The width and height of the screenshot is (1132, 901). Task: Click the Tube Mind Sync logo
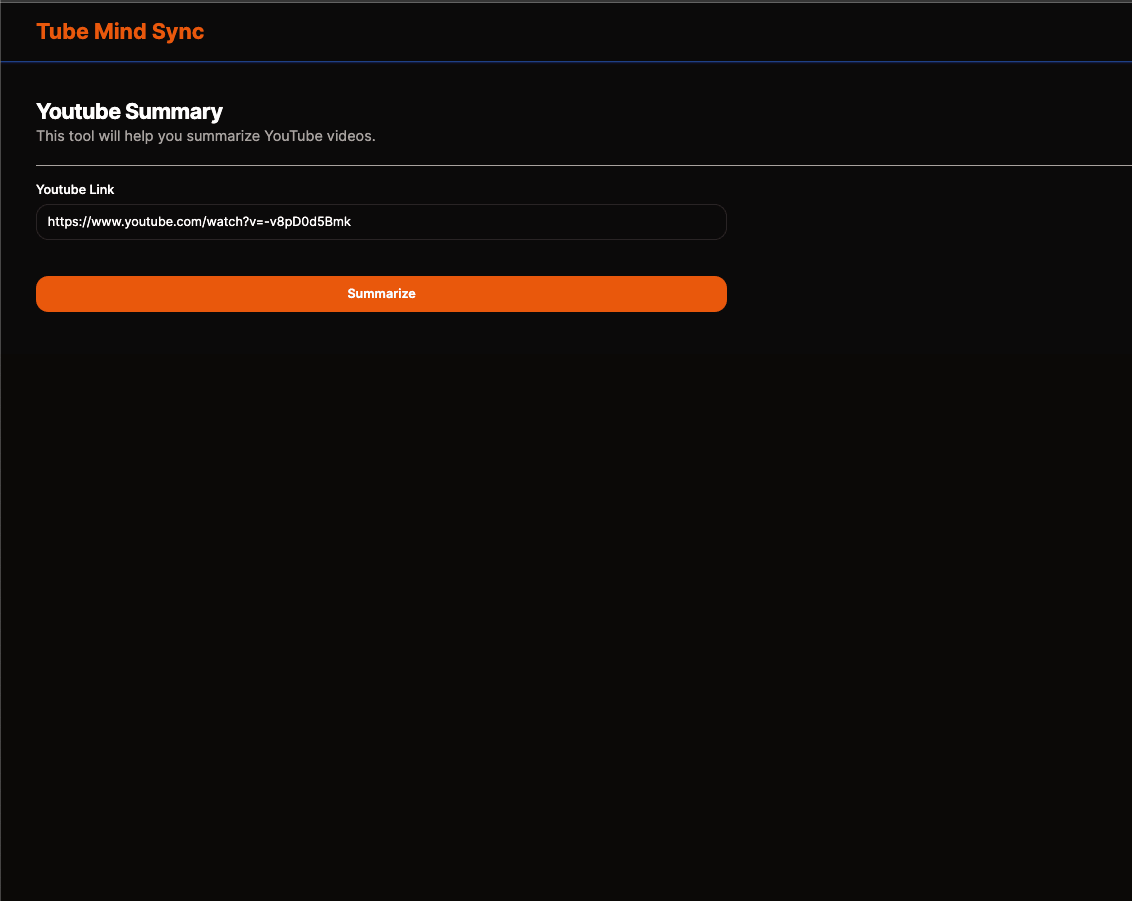coord(120,31)
